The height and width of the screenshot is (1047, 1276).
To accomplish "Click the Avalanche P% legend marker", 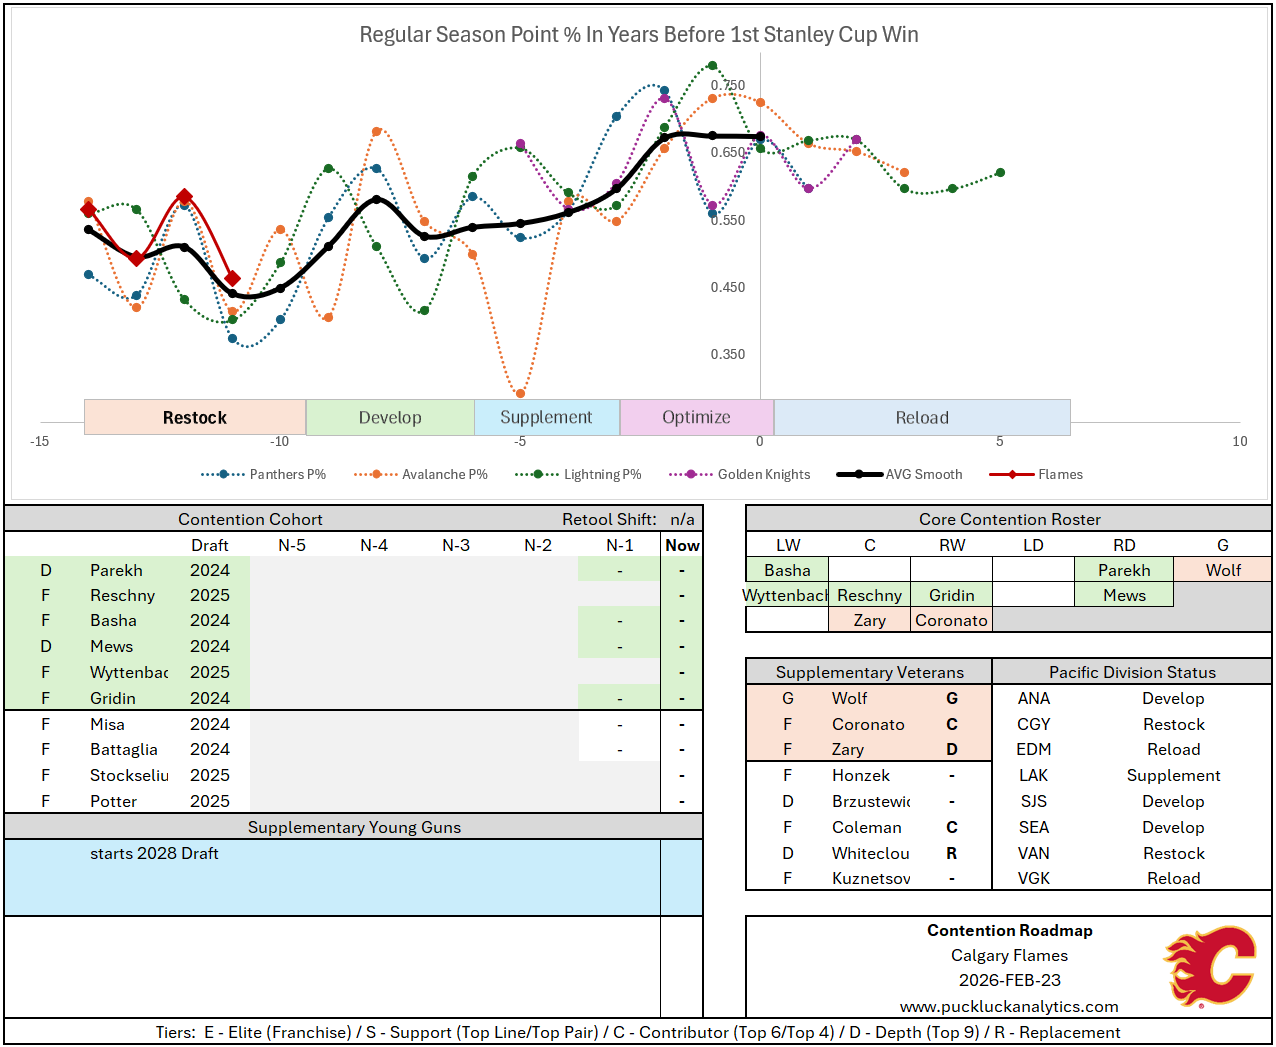I will (376, 474).
